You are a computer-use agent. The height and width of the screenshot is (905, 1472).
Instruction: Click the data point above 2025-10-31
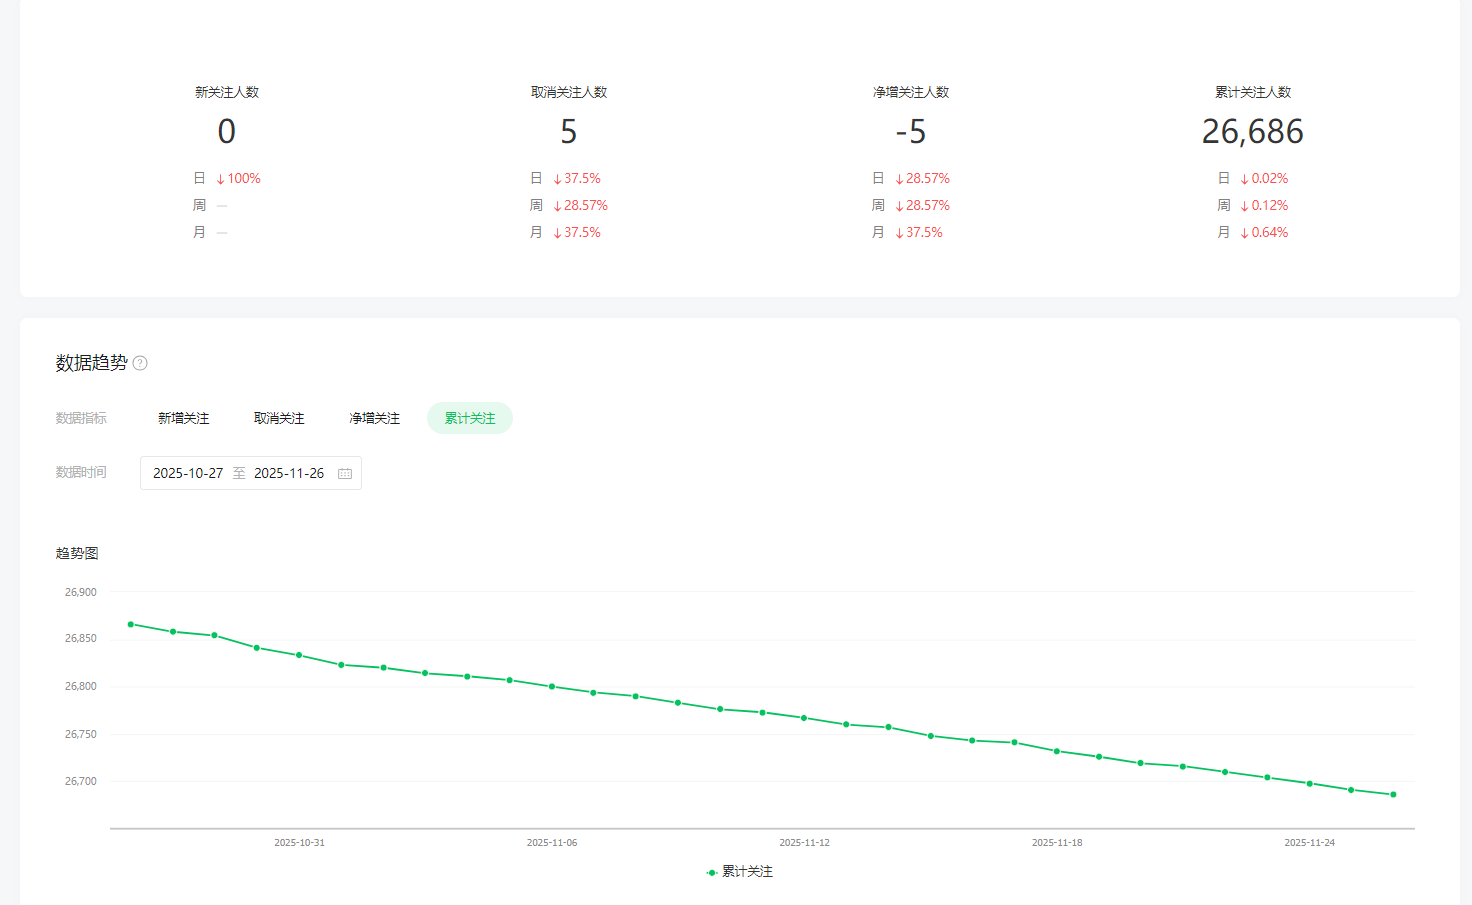(x=299, y=655)
